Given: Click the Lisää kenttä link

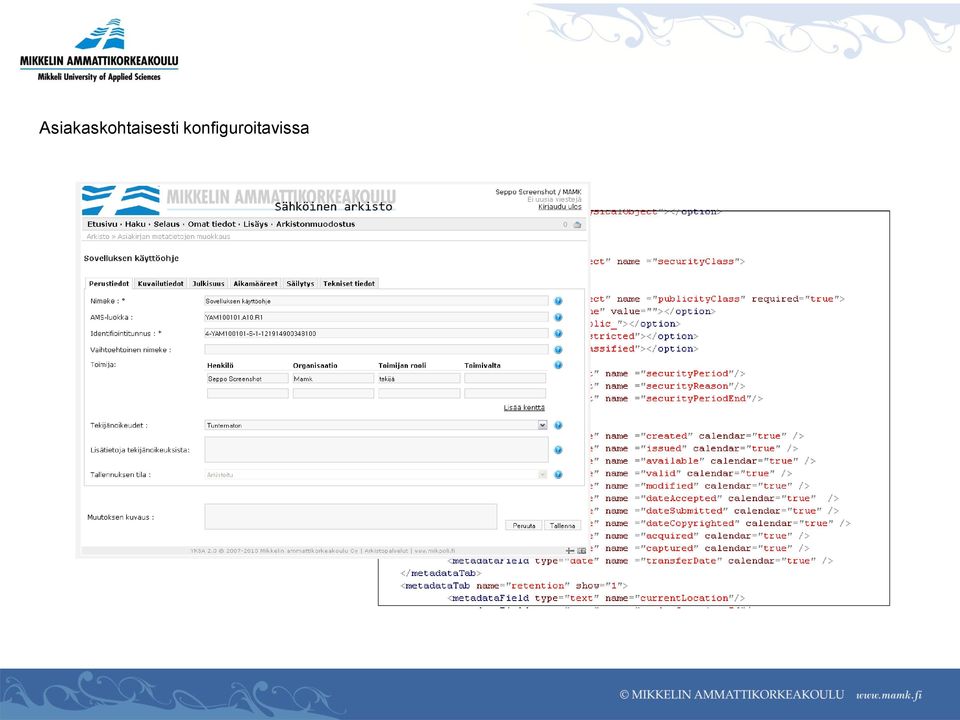Looking at the screenshot, I should coord(524,408).
